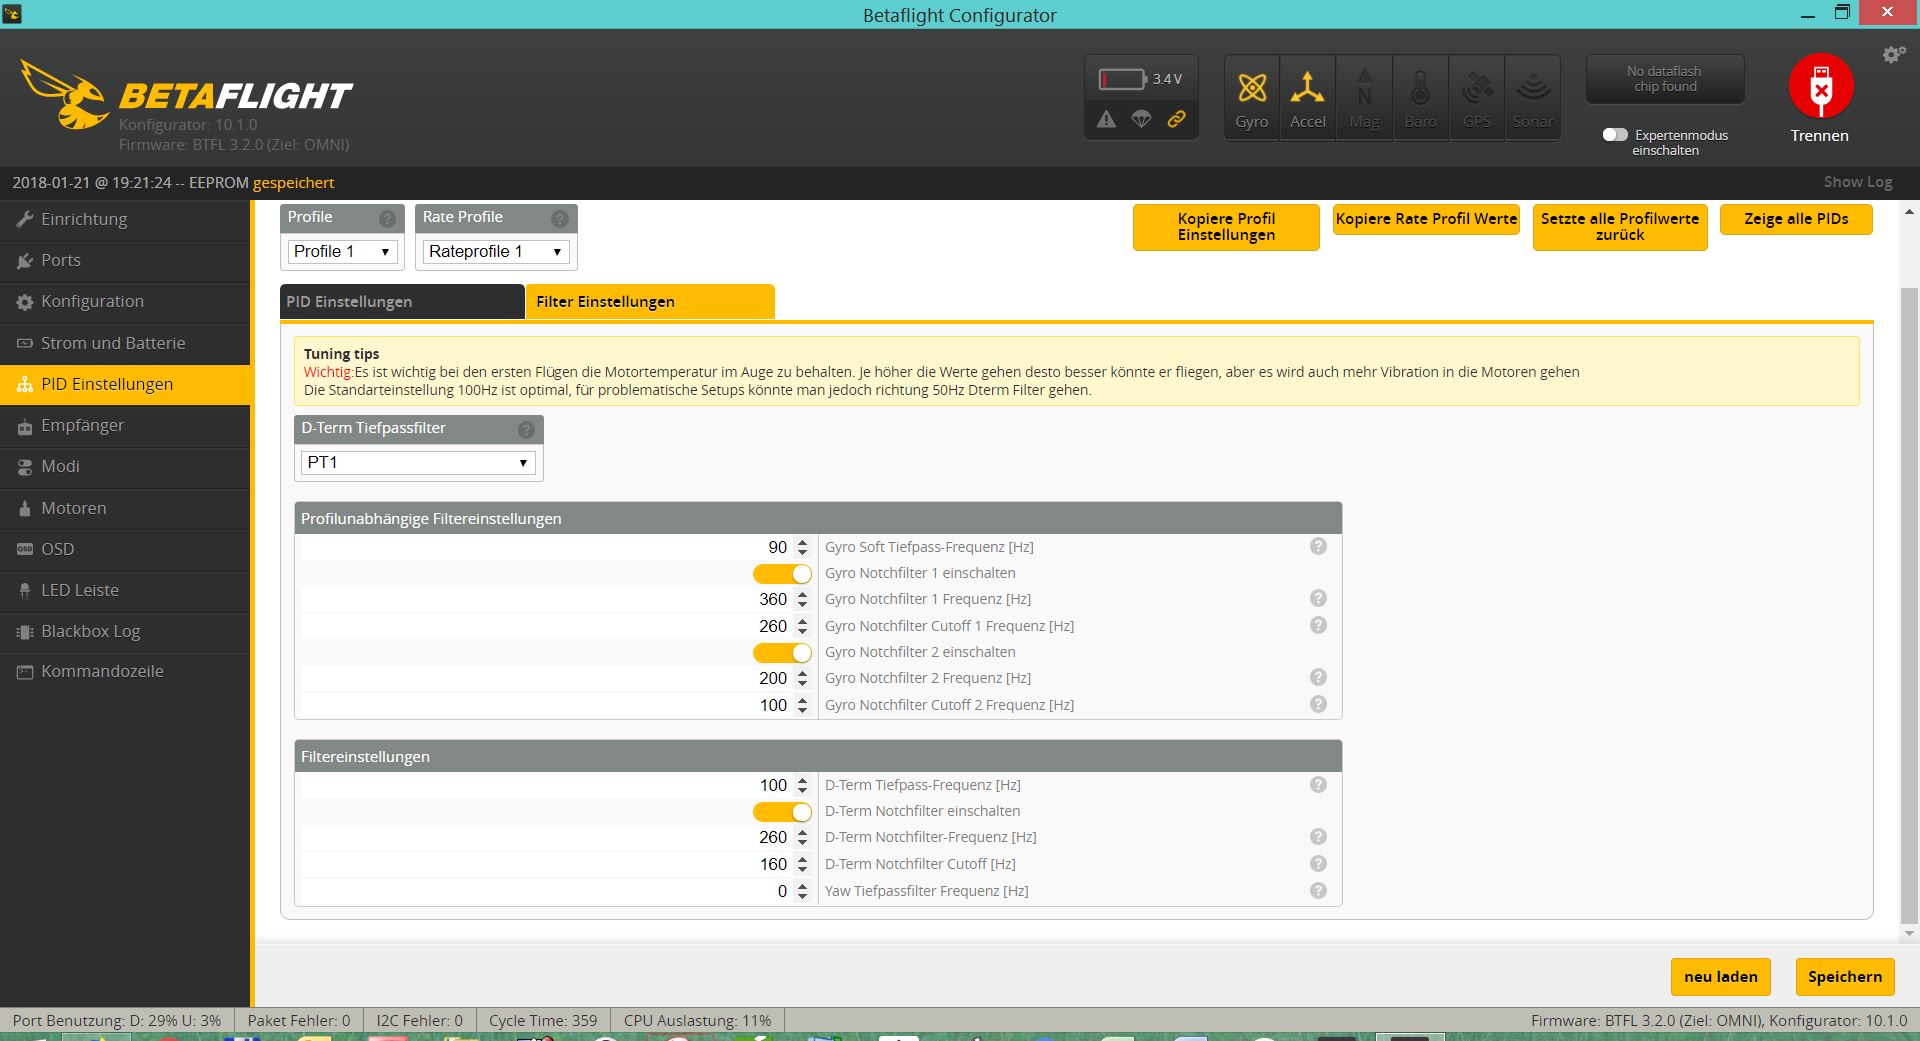Screen dimensions: 1920x1041
Task: Click the Speichern button
Action: (x=1844, y=977)
